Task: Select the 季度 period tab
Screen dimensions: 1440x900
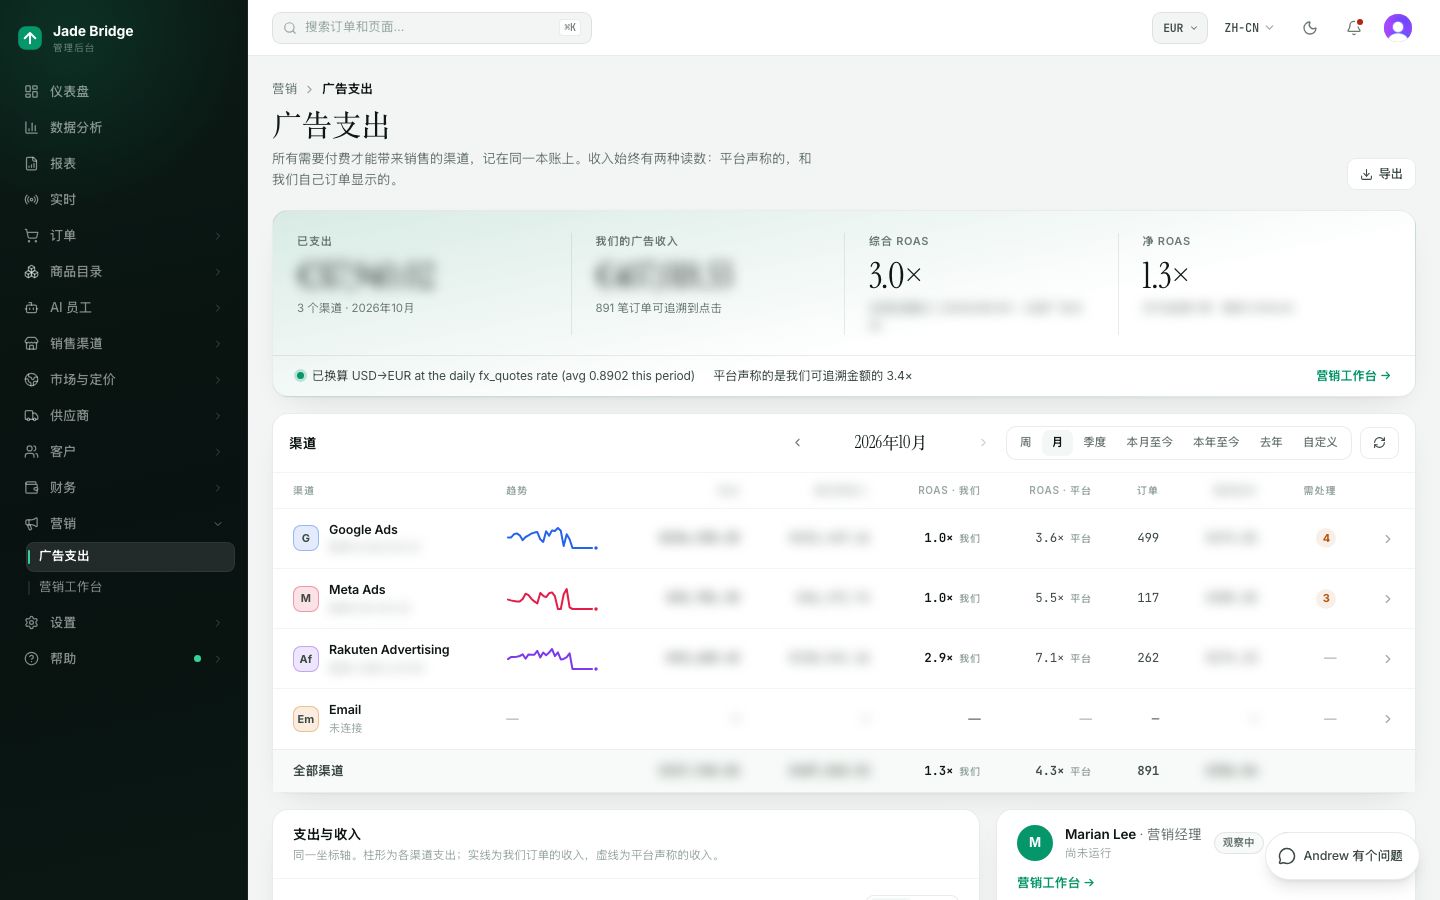Action: tap(1095, 442)
